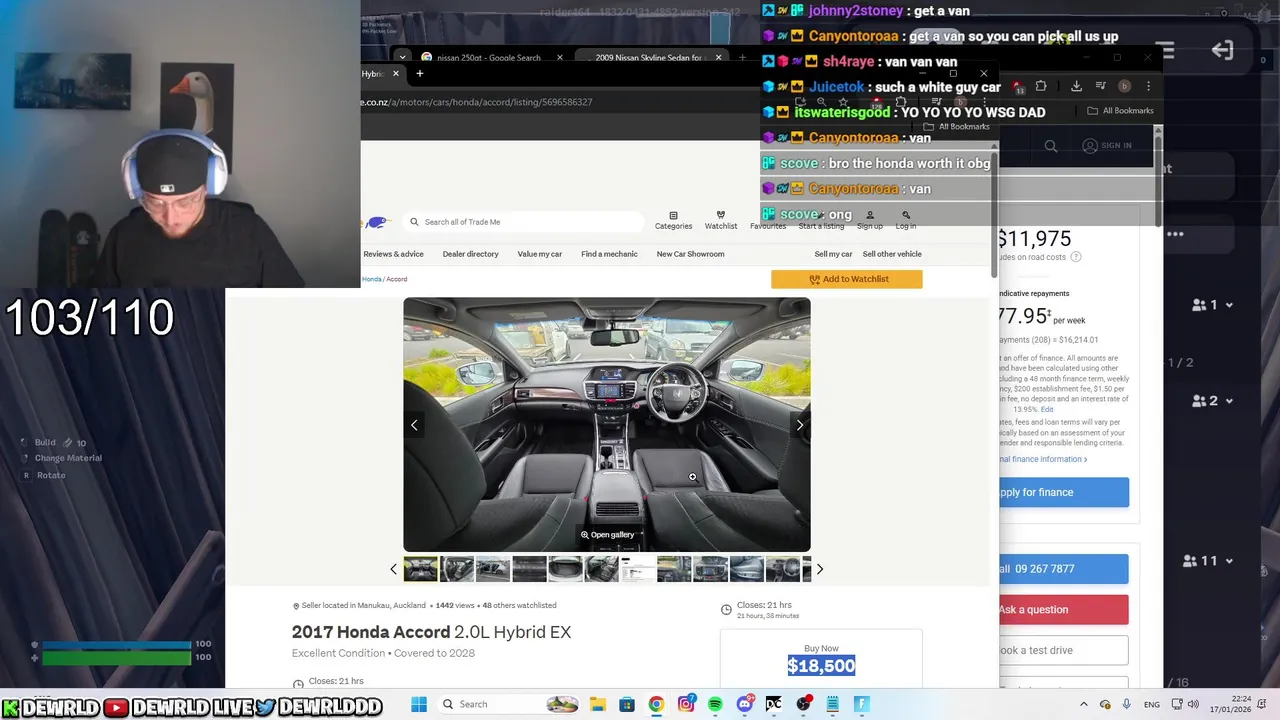Click Open gallery magnifier on photo
The height and width of the screenshot is (720, 1280).
click(585, 535)
